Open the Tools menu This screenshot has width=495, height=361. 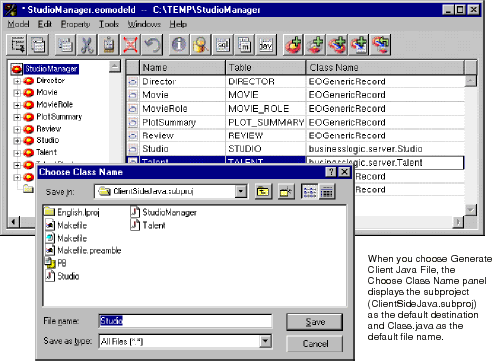pyautogui.click(x=109, y=24)
